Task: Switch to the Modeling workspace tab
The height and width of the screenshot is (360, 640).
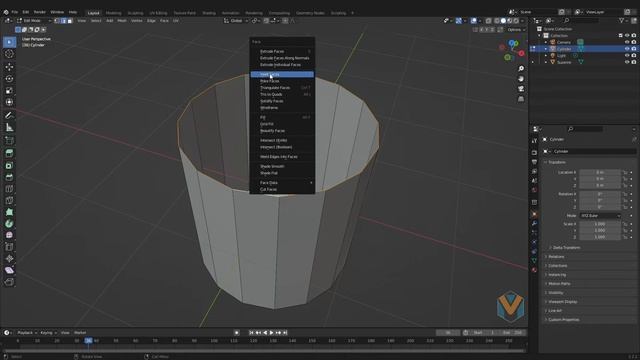Action: (113, 13)
